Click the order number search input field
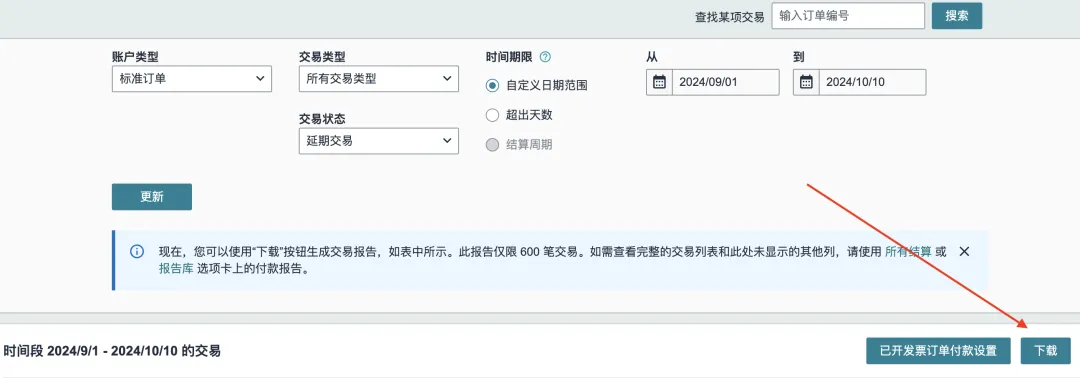Screen dimensions: 1080x378 847,16
